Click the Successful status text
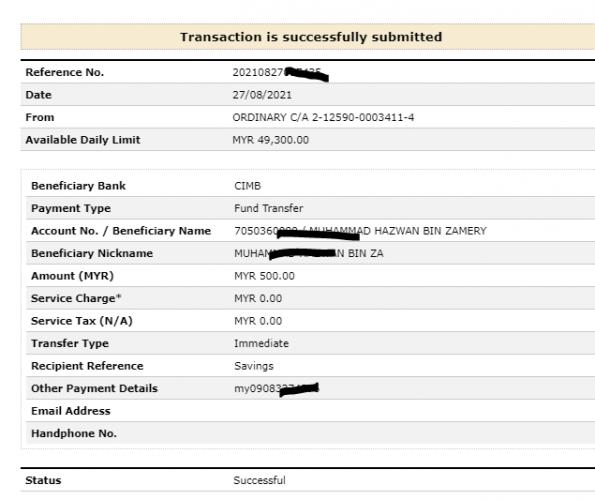 pyautogui.click(x=260, y=480)
